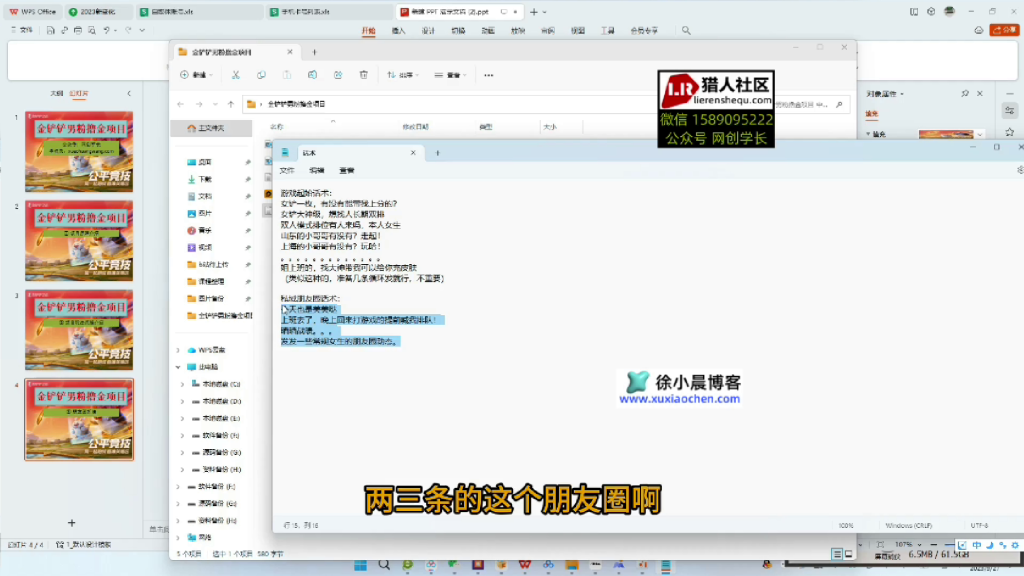Click the Paste icon in the Explorer toolbar

(x=287, y=74)
